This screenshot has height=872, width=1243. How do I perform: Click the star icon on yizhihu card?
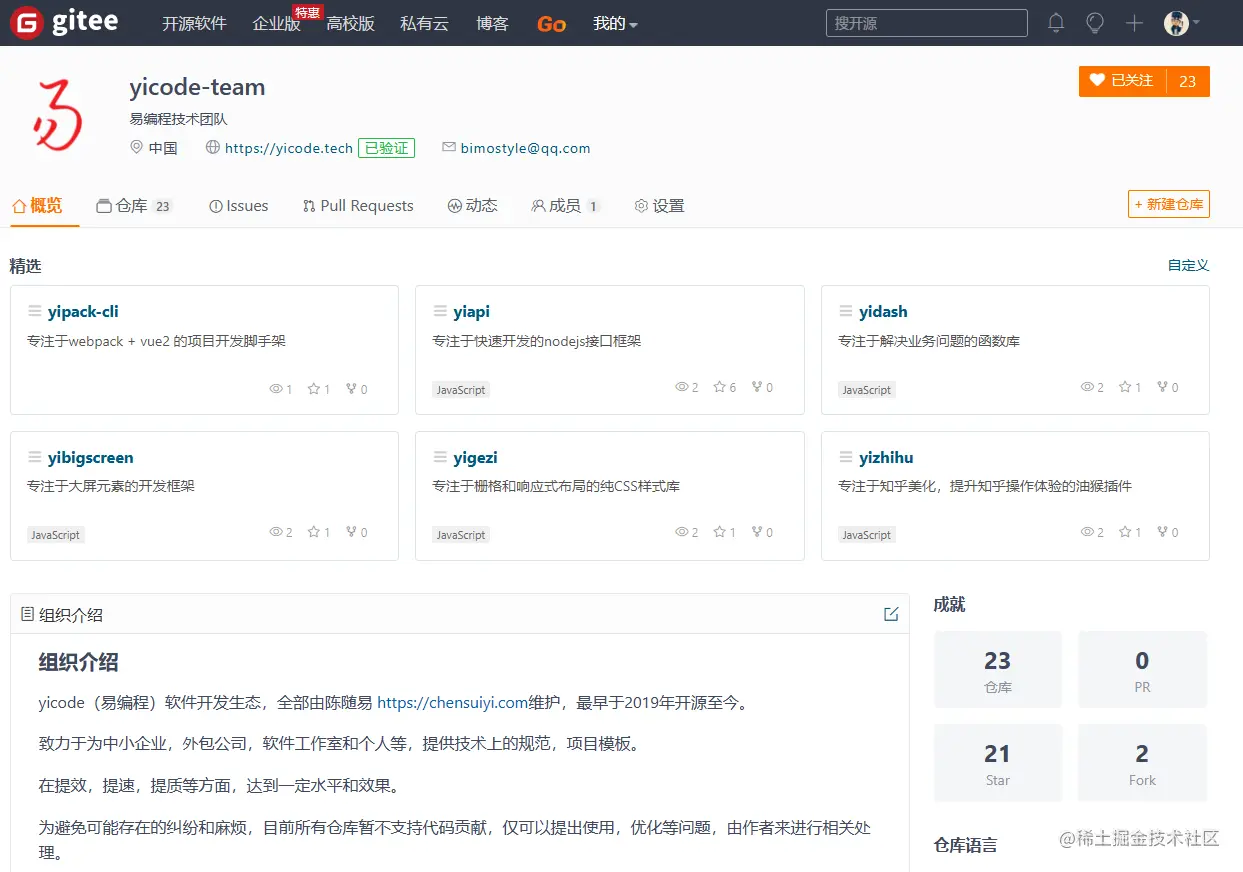(1124, 532)
